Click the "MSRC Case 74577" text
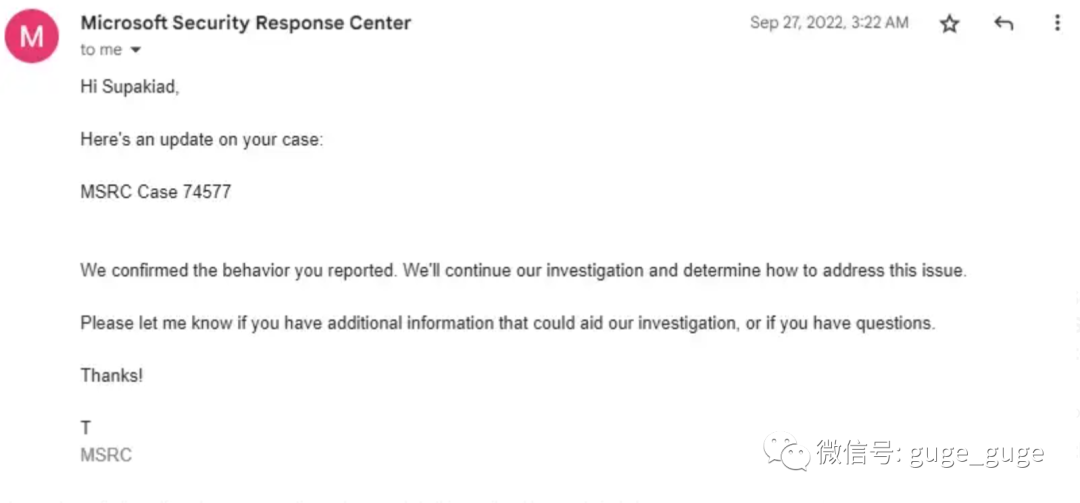This screenshot has height=503, width=1080. (x=156, y=192)
